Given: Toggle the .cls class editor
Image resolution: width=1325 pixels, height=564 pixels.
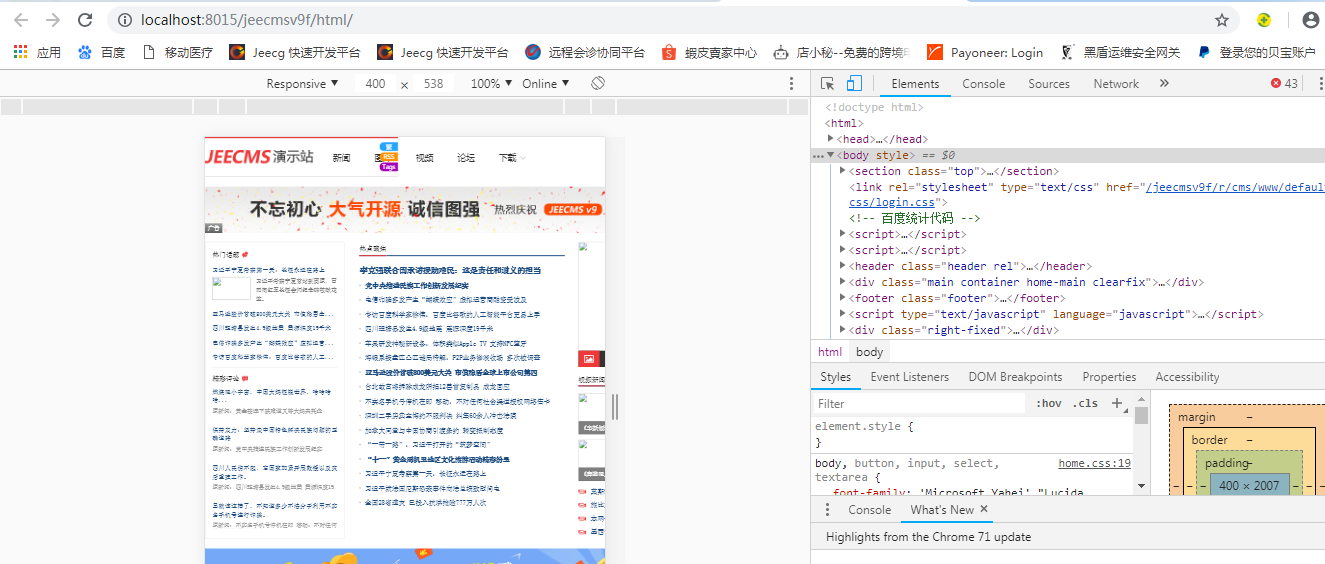Looking at the screenshot, I should (1085, 404).
